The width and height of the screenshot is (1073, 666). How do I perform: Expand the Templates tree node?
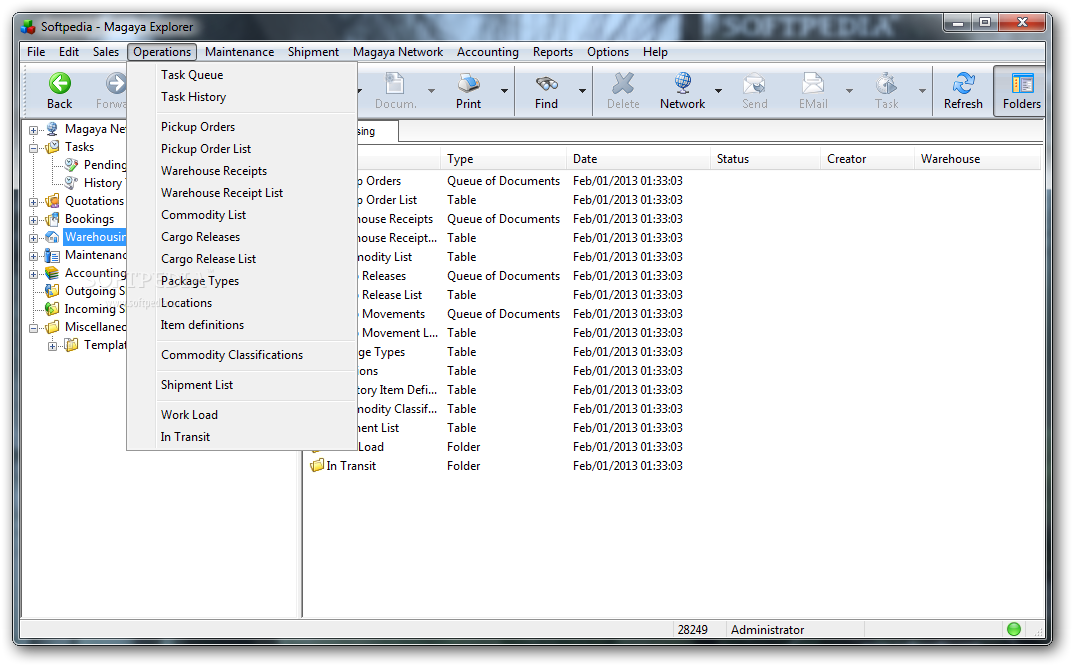point(53,346)
